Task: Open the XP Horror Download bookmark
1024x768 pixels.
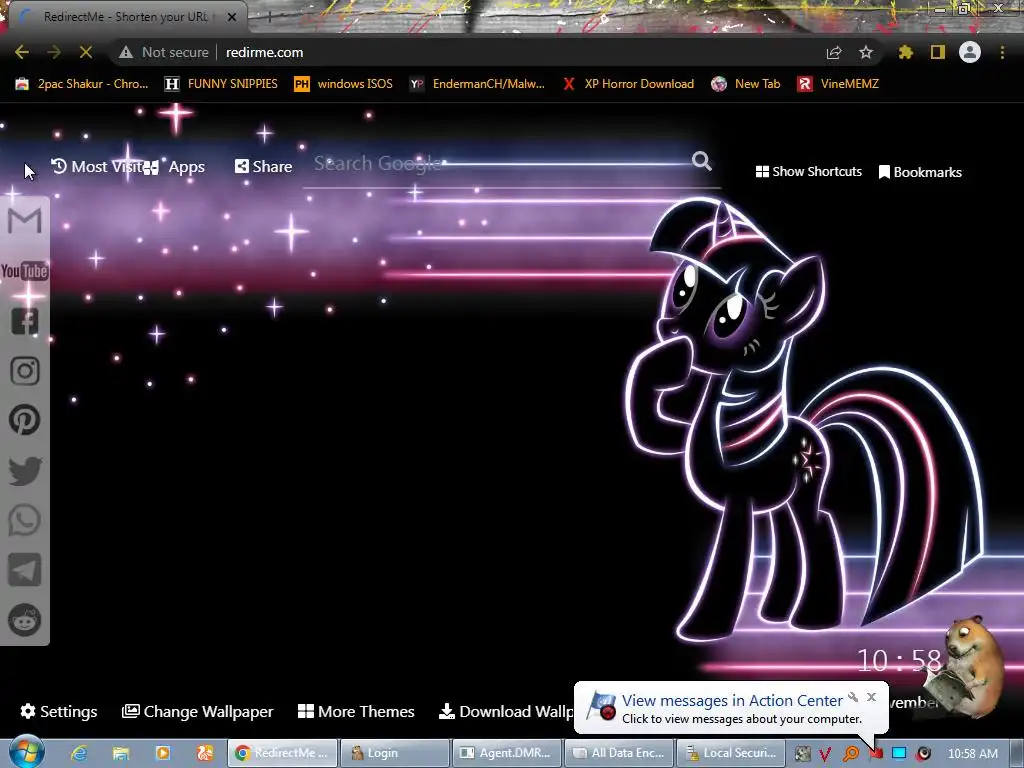Action: 629,84
